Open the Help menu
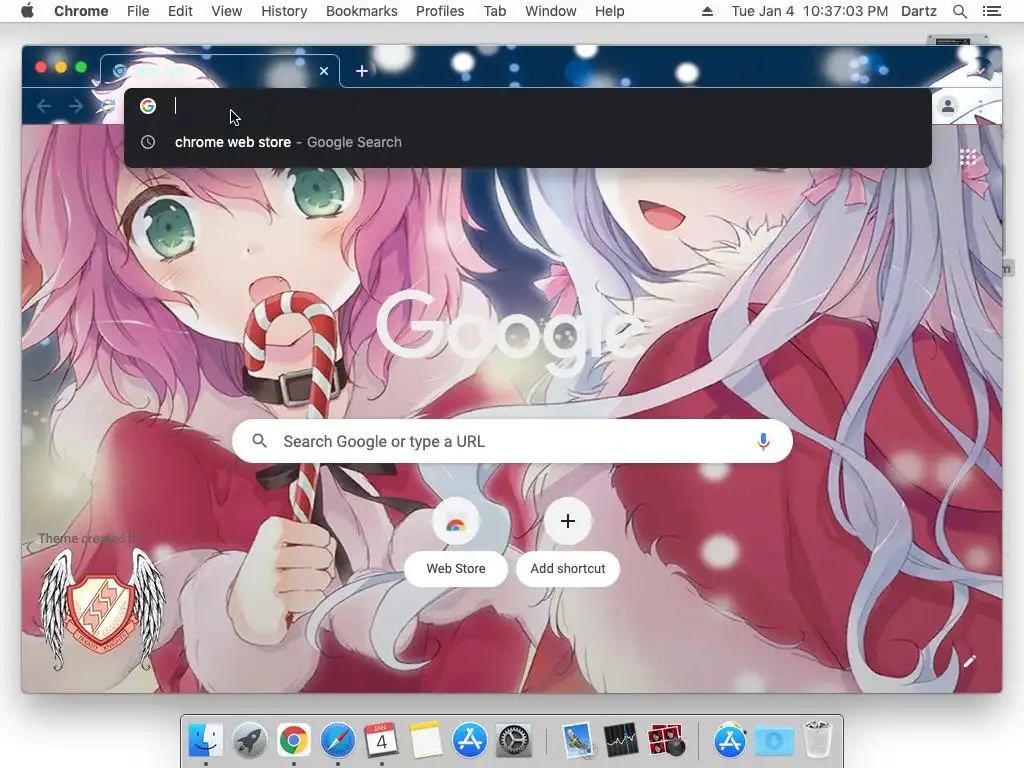The width and height of the screenshot is (1024, 768). click(x=609, y=11)
